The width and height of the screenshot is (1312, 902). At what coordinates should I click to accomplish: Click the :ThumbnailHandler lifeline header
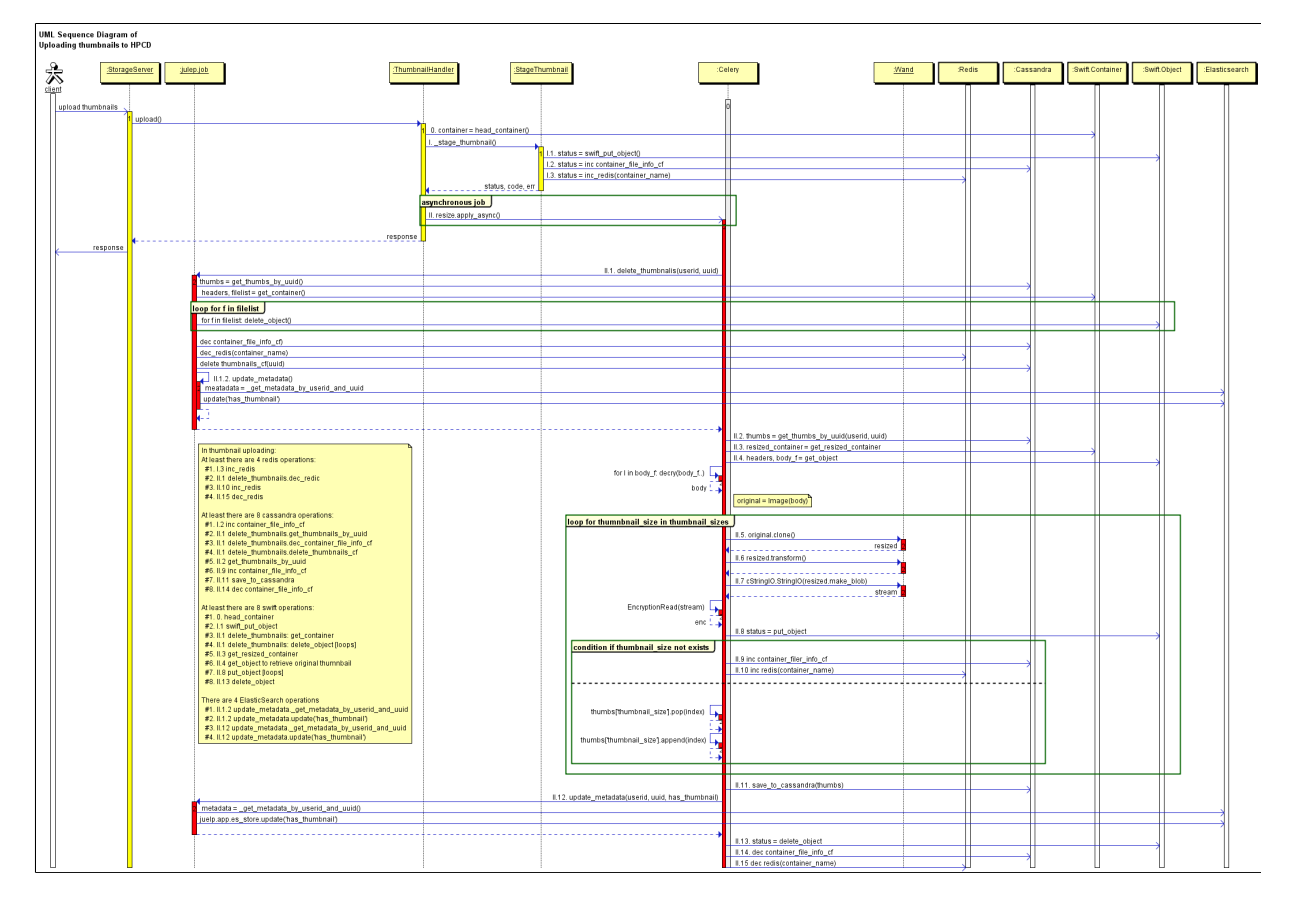tap(423, 71)
